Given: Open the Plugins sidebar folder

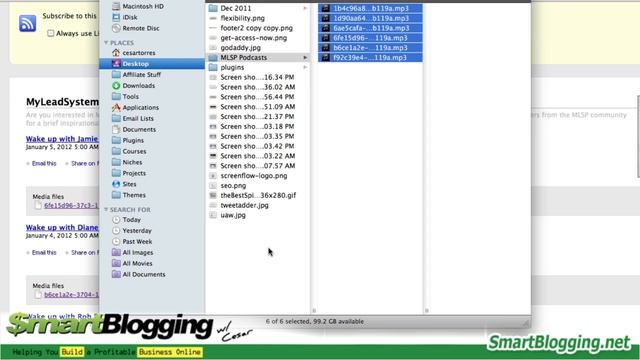Looking at the screenshot, I should click(x=133, y=140).
